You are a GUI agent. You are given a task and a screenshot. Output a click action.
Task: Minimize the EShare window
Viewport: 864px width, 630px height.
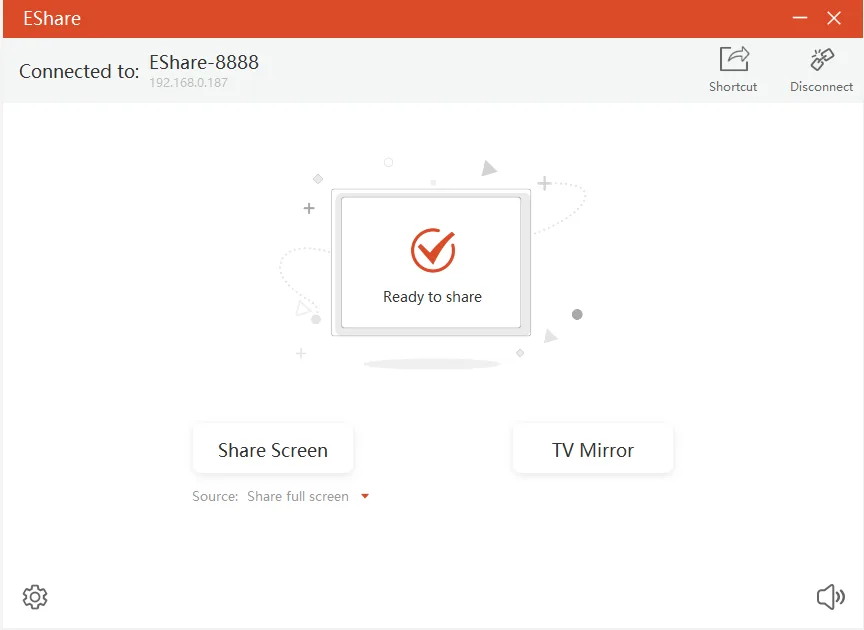coord(800,18)
